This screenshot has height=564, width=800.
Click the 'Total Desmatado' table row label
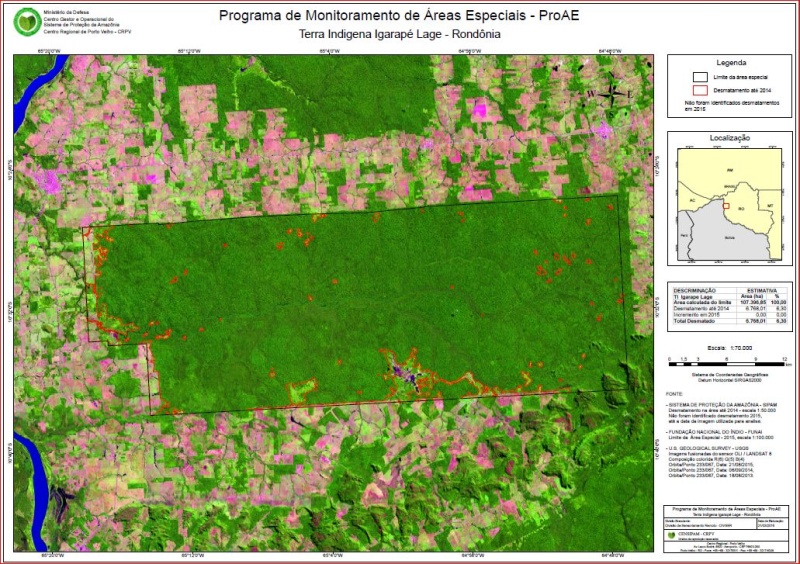tap(694, 321)
